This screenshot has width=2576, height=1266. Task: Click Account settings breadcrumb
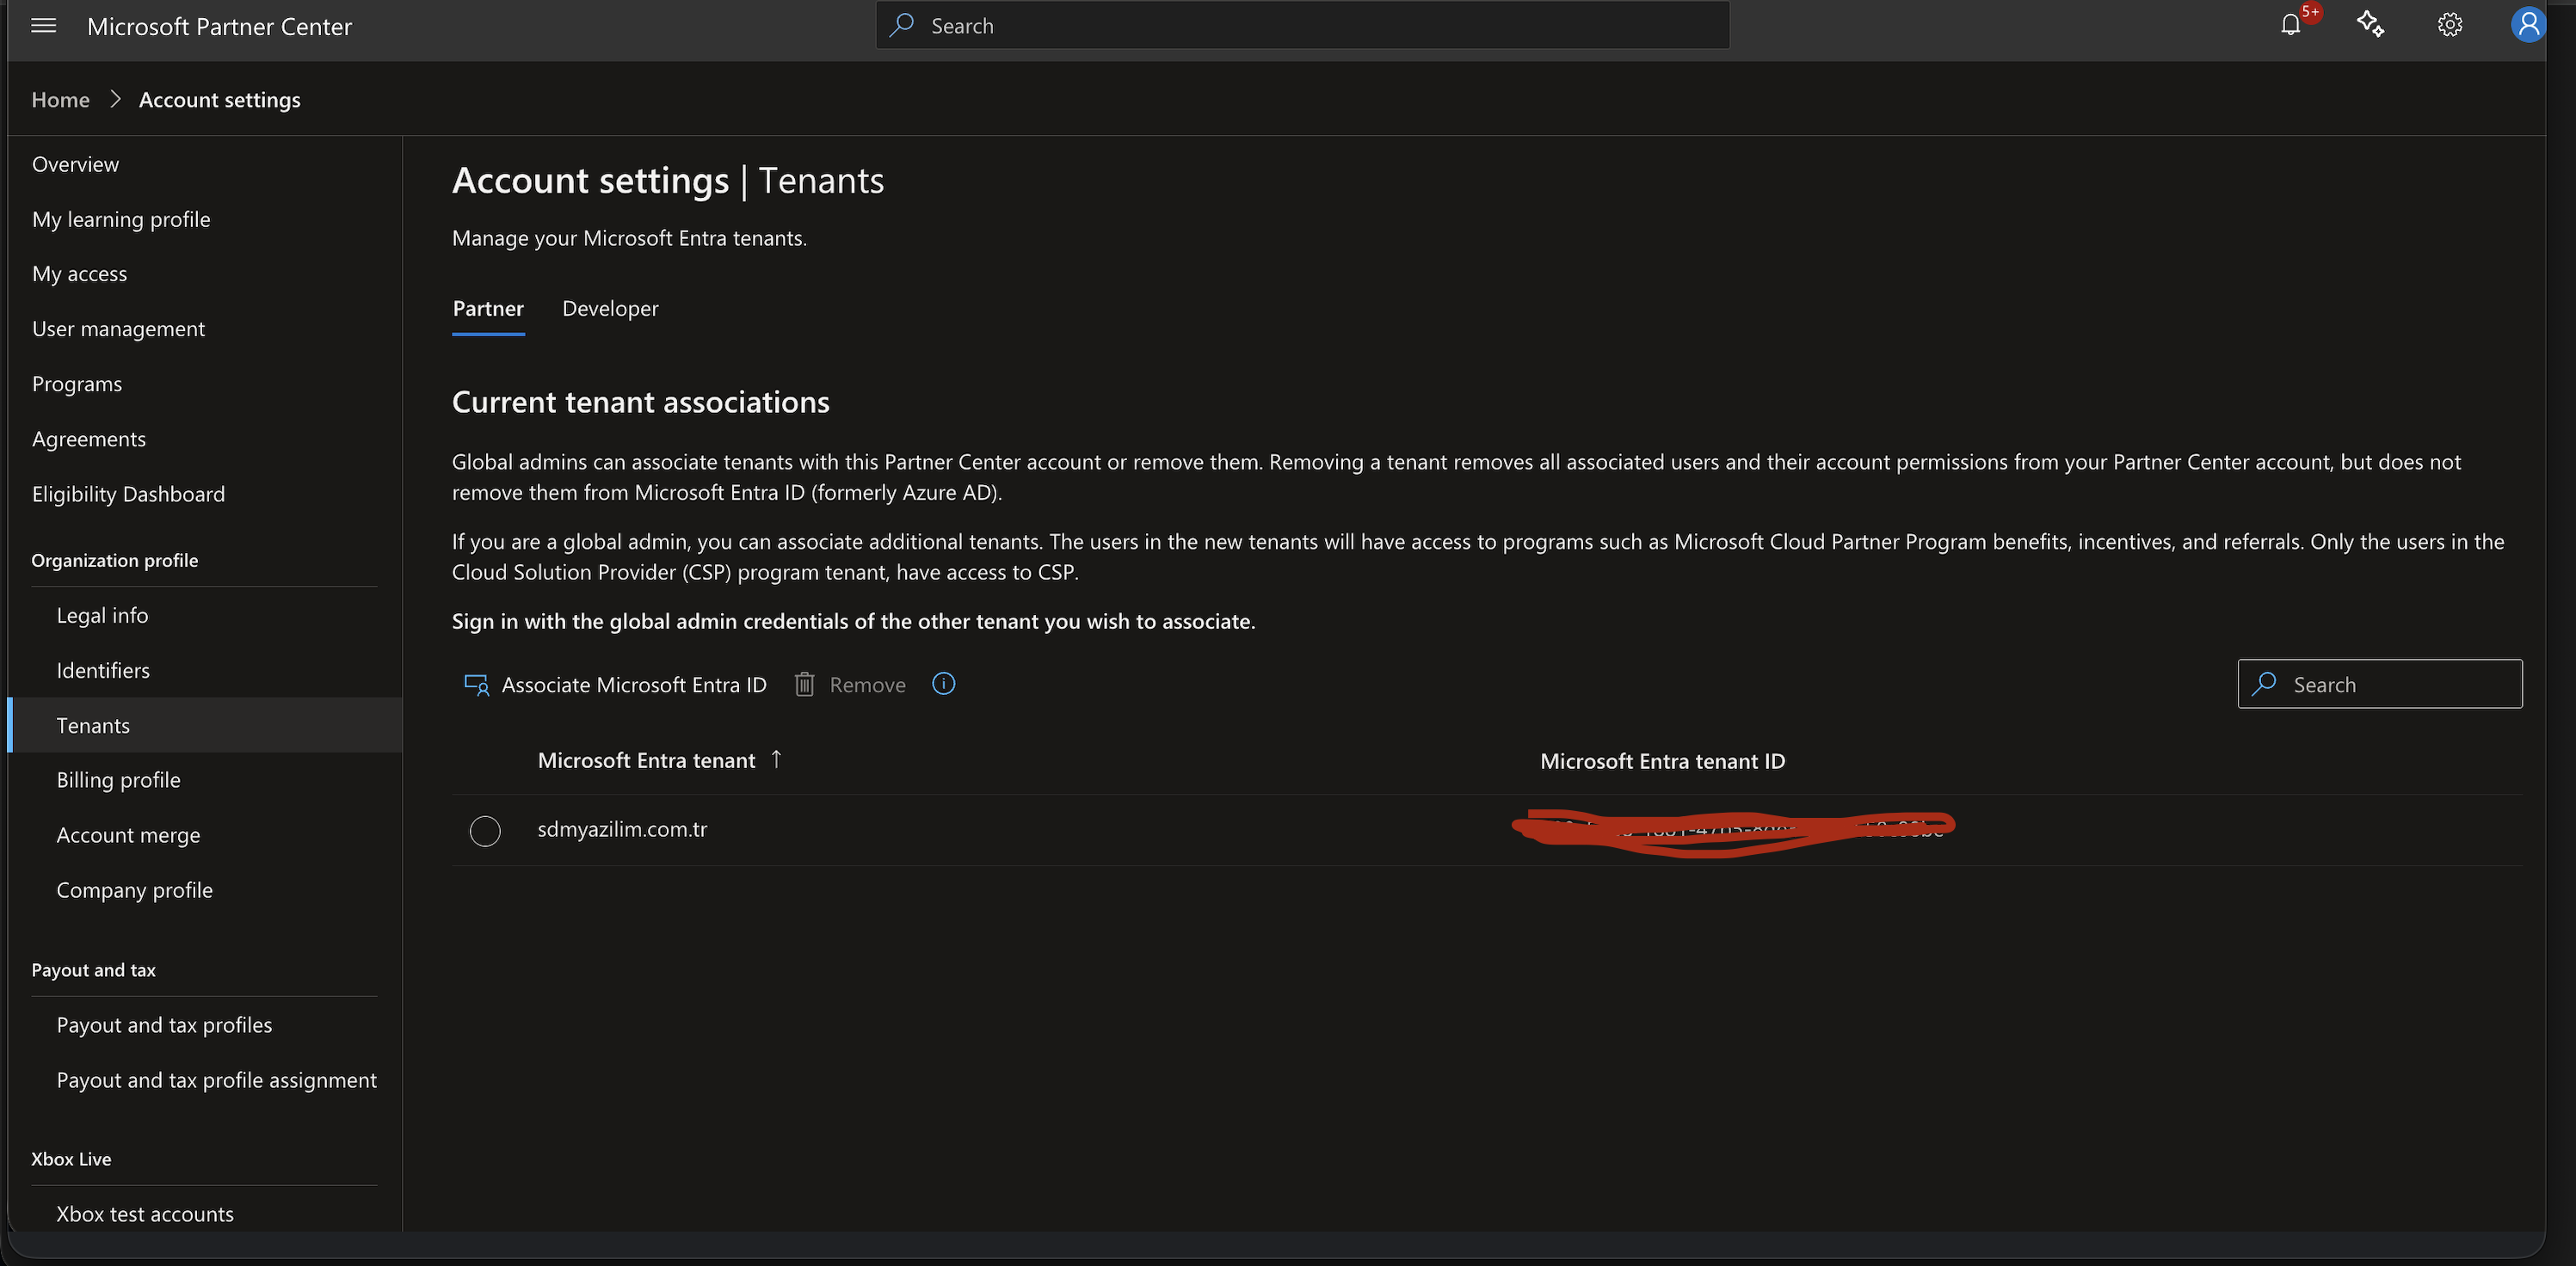(220, 100)
